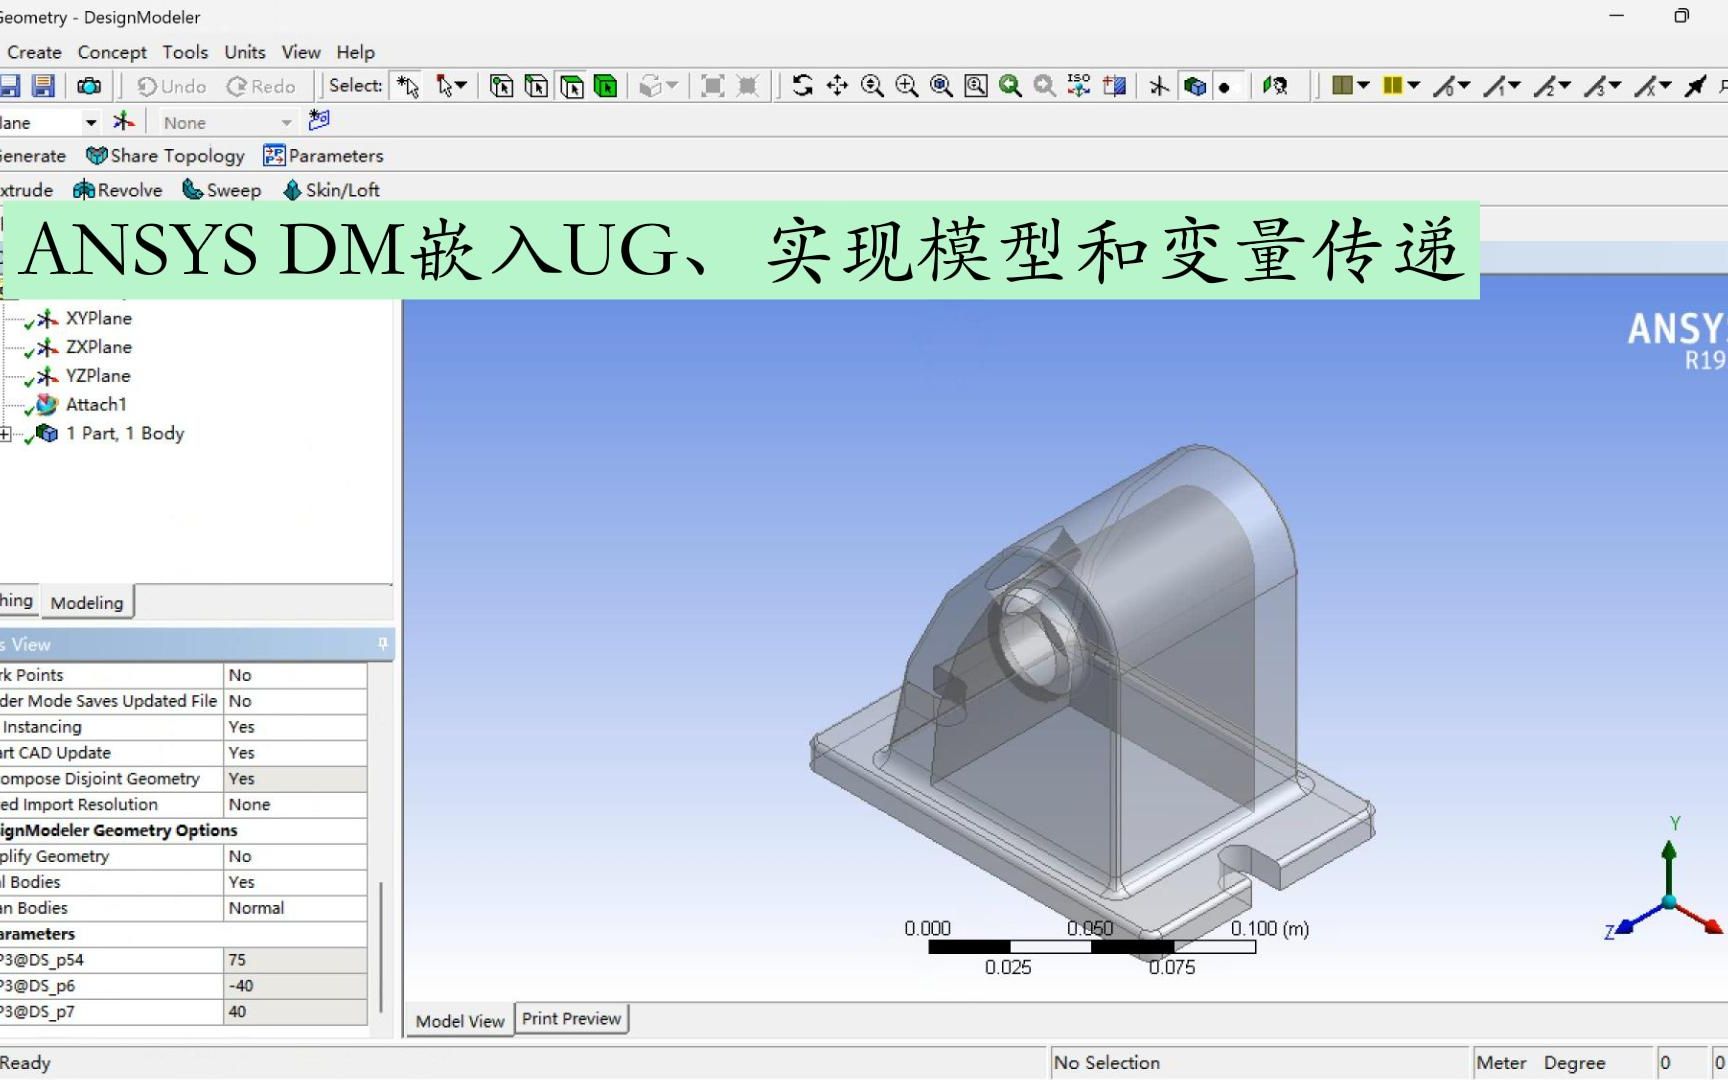Open the Tools menu
The width and height of the screenshot is (1728, 1080).
pyautogui.click(x=184, y=51)
